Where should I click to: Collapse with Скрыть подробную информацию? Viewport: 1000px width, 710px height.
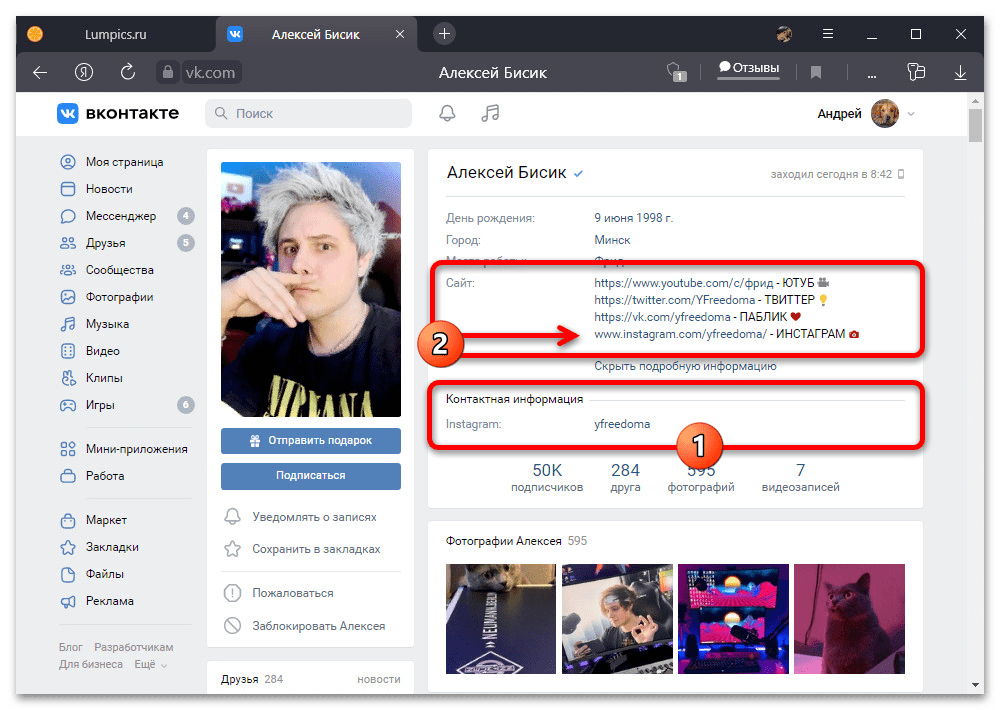pyautogui.click(x=685, y=366)
